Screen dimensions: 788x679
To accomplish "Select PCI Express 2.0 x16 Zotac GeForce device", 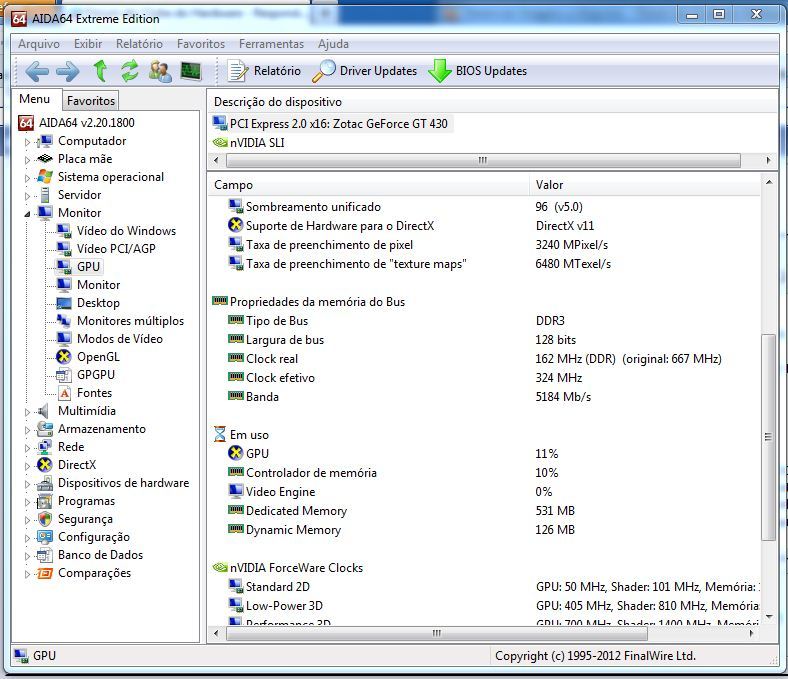I will (331, 124).
